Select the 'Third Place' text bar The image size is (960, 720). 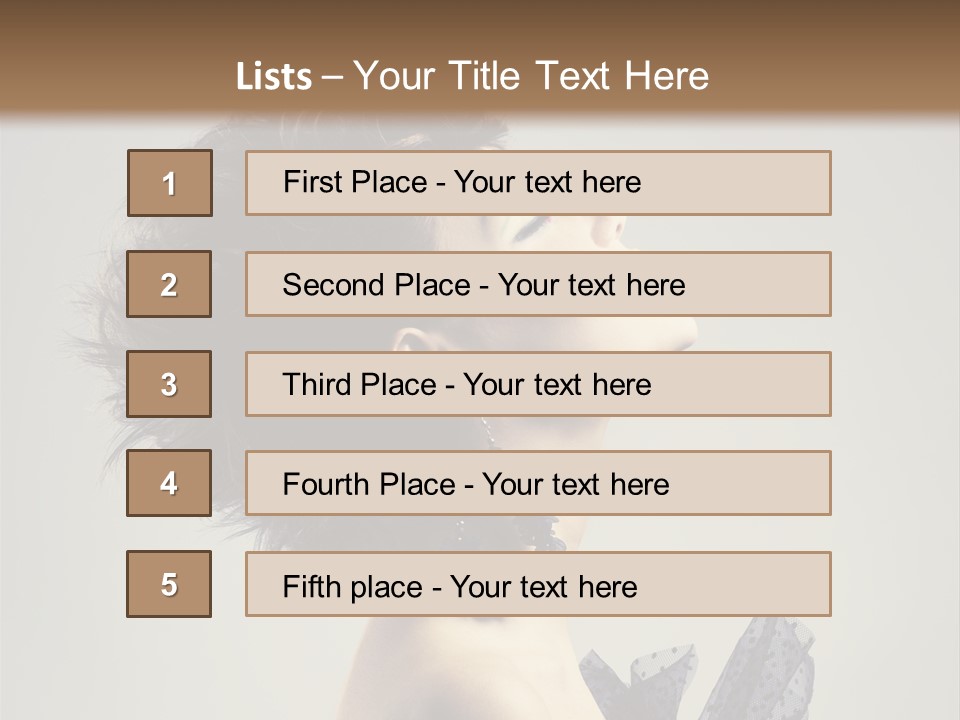(x=538, y=384)
